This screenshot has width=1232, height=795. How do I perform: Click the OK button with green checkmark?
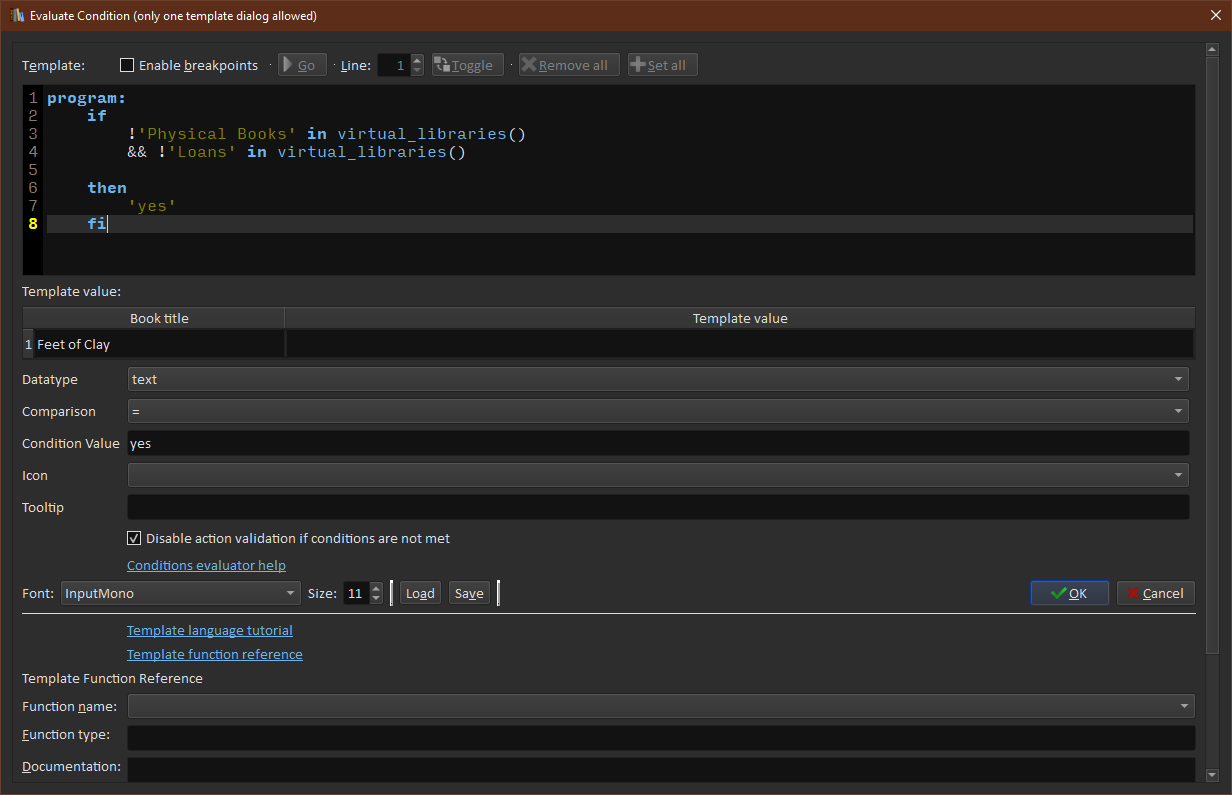tap(1069, 593)
